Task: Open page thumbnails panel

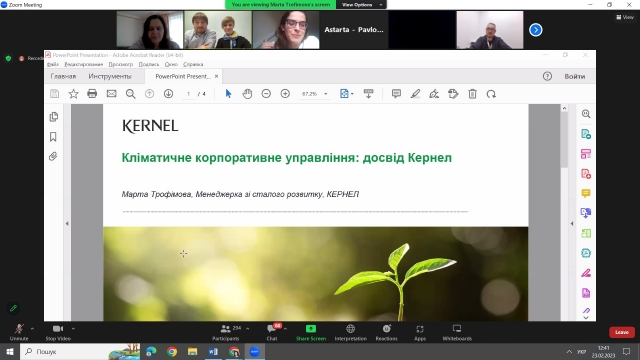Action: [53, 117]
